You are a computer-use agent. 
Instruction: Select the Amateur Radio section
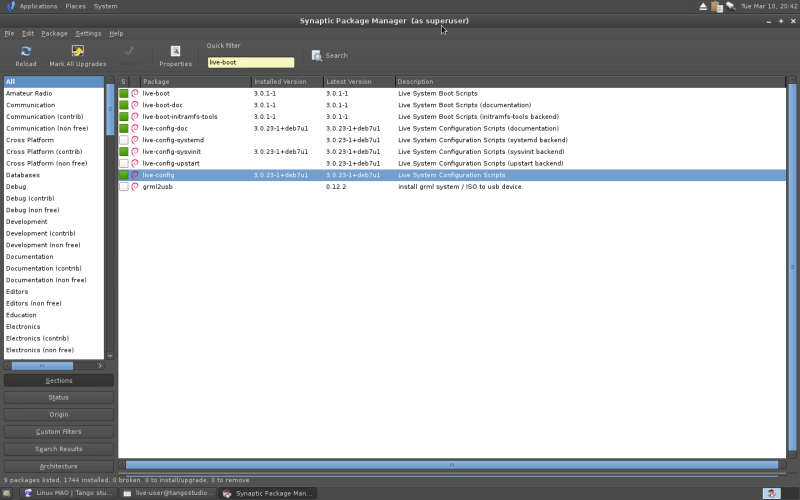[x=54, y=93]
